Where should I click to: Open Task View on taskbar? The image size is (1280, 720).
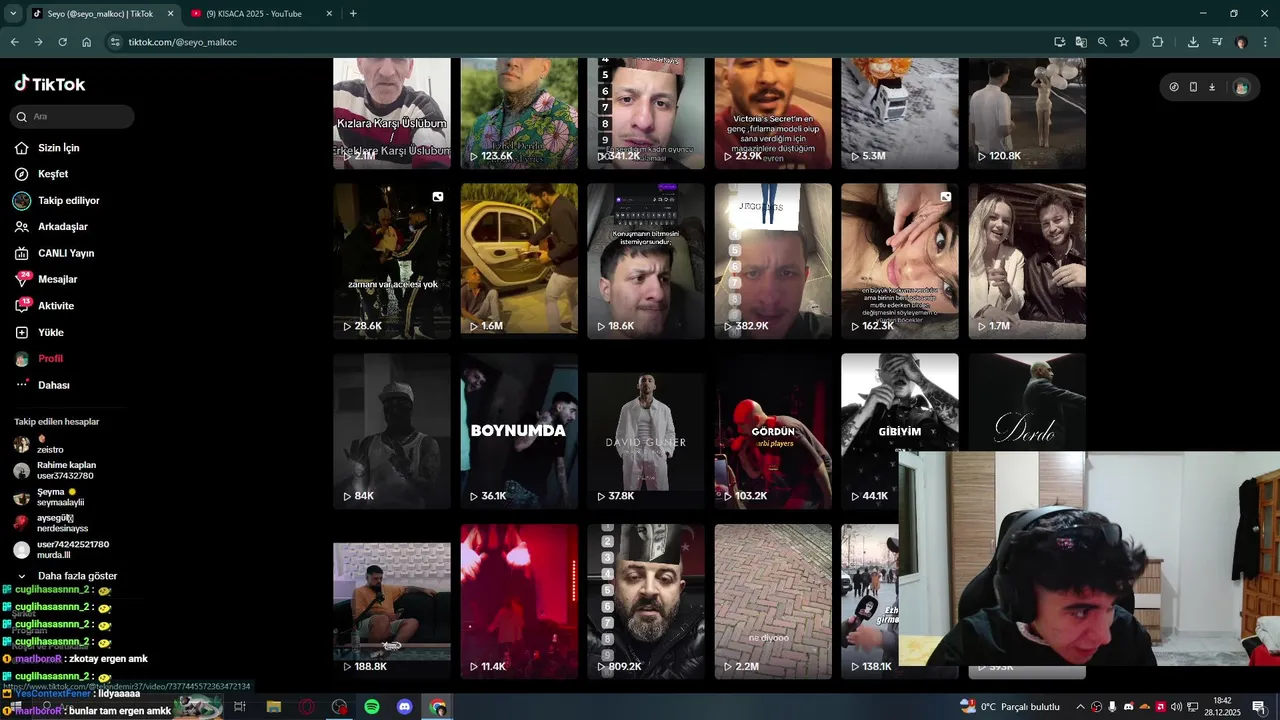tap(240, 707)
